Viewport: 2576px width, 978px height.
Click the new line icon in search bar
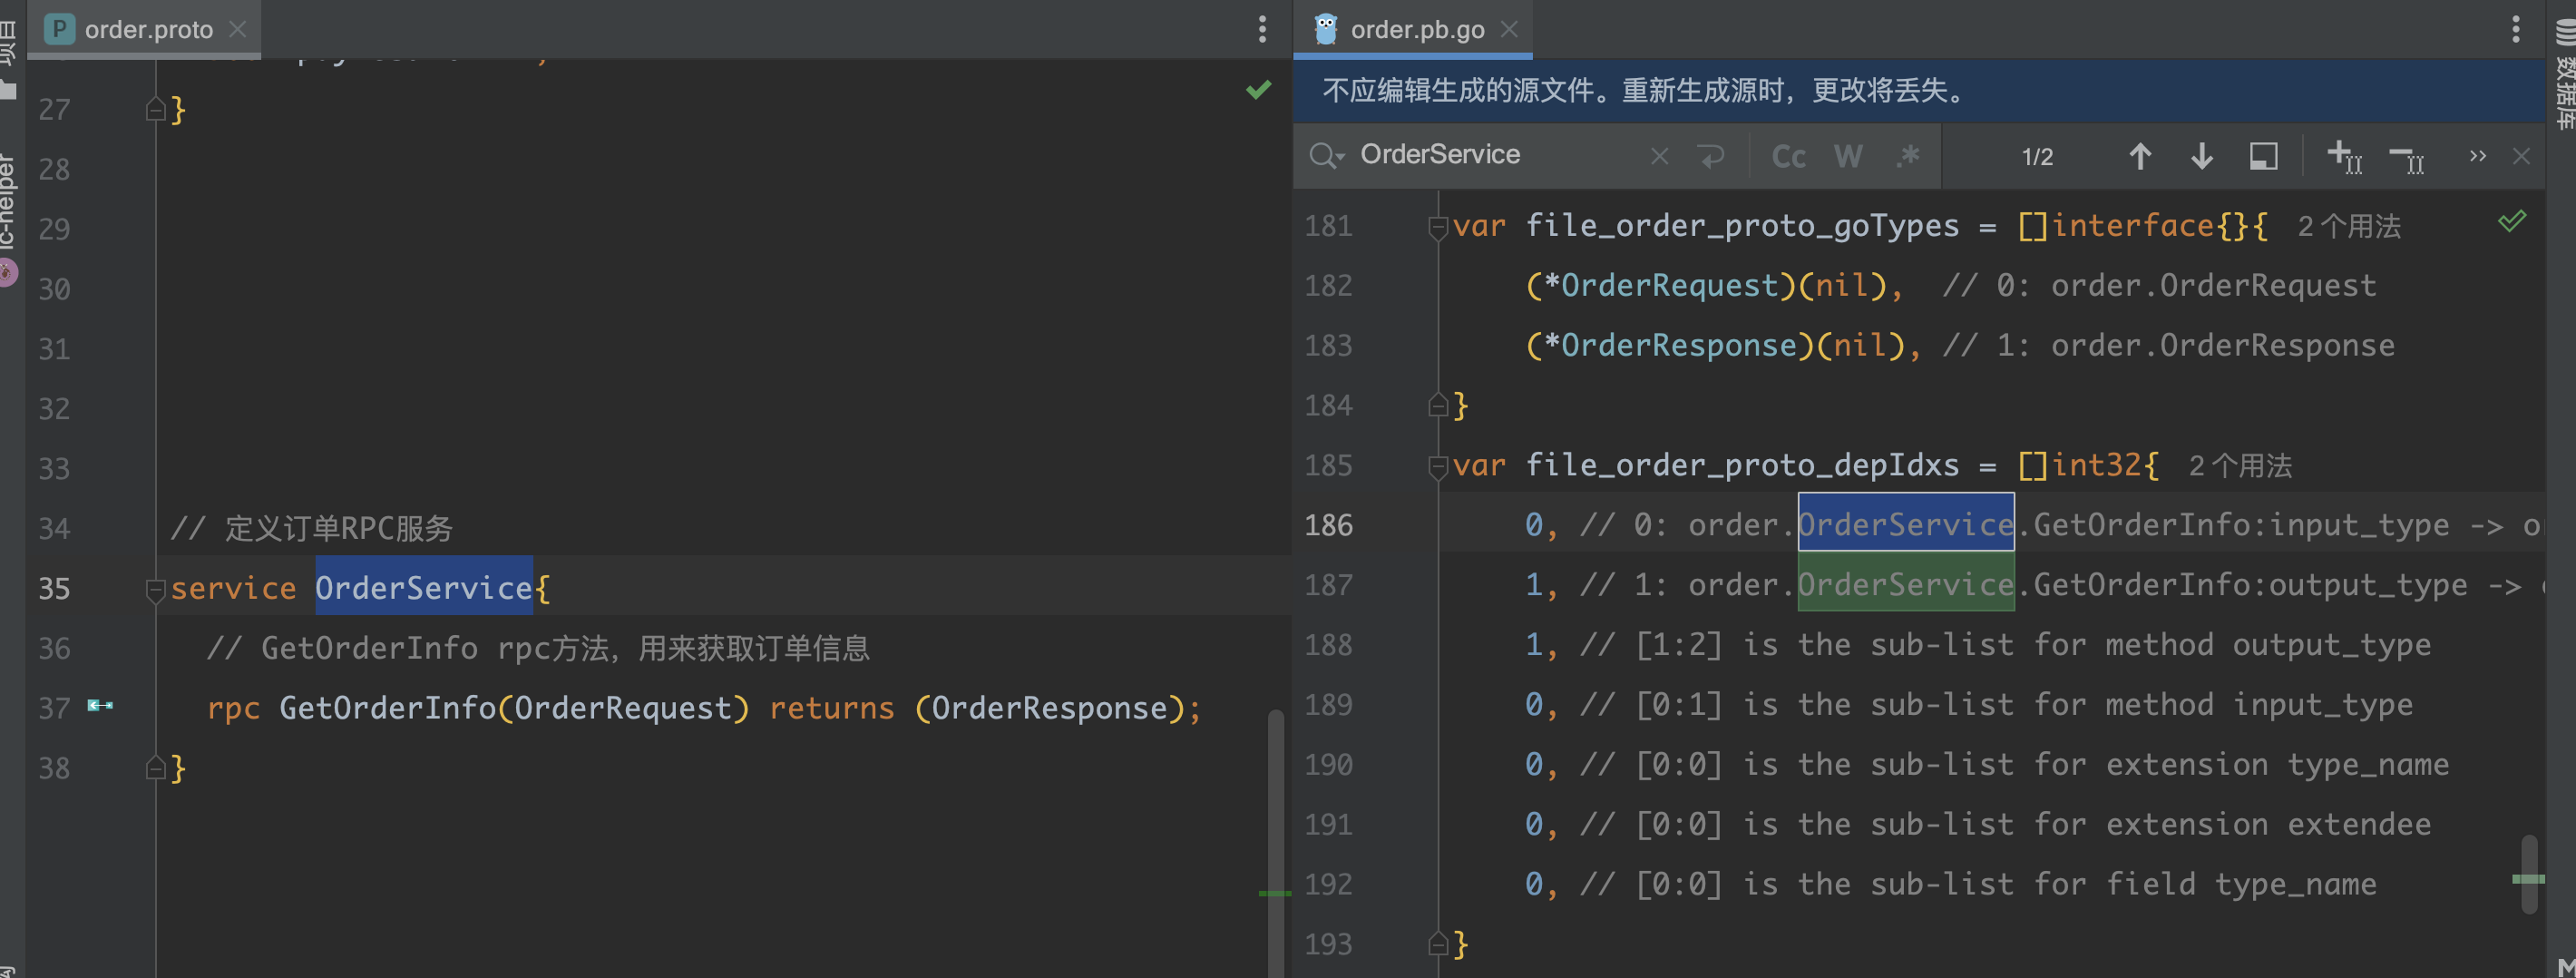tap(1711, 156)
